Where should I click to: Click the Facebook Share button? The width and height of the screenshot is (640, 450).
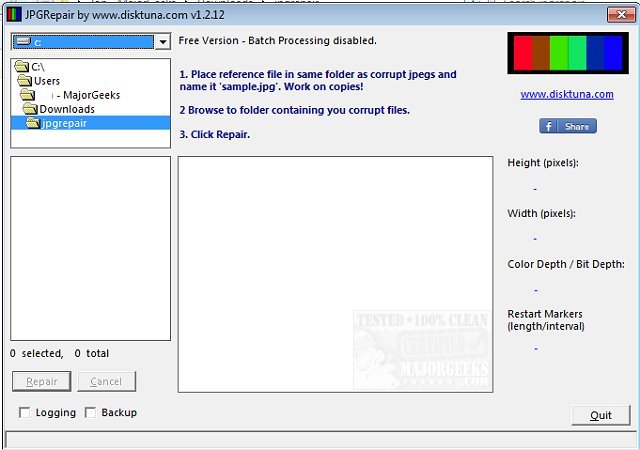(568, 126)
